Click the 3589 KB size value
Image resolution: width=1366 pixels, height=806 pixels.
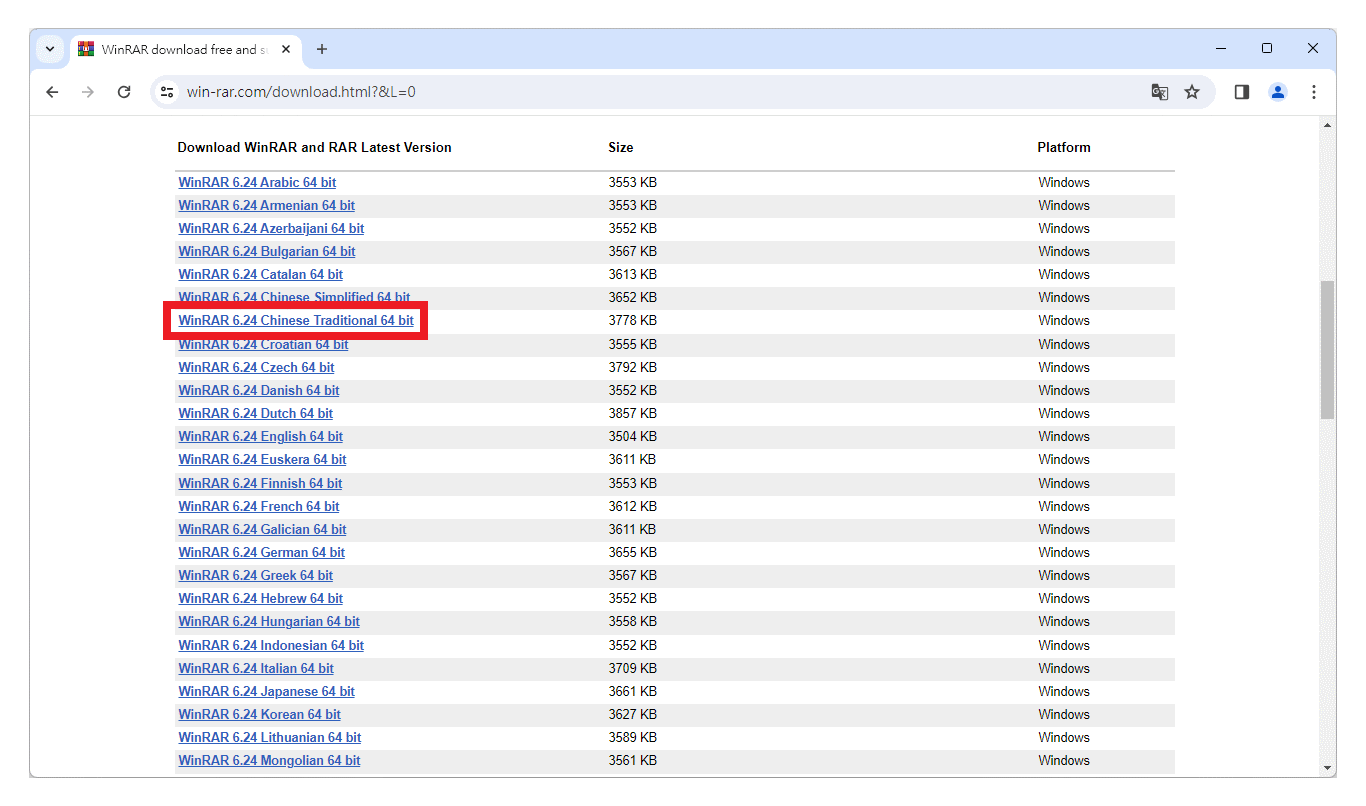pyautogui.click(x=632, y=737)
